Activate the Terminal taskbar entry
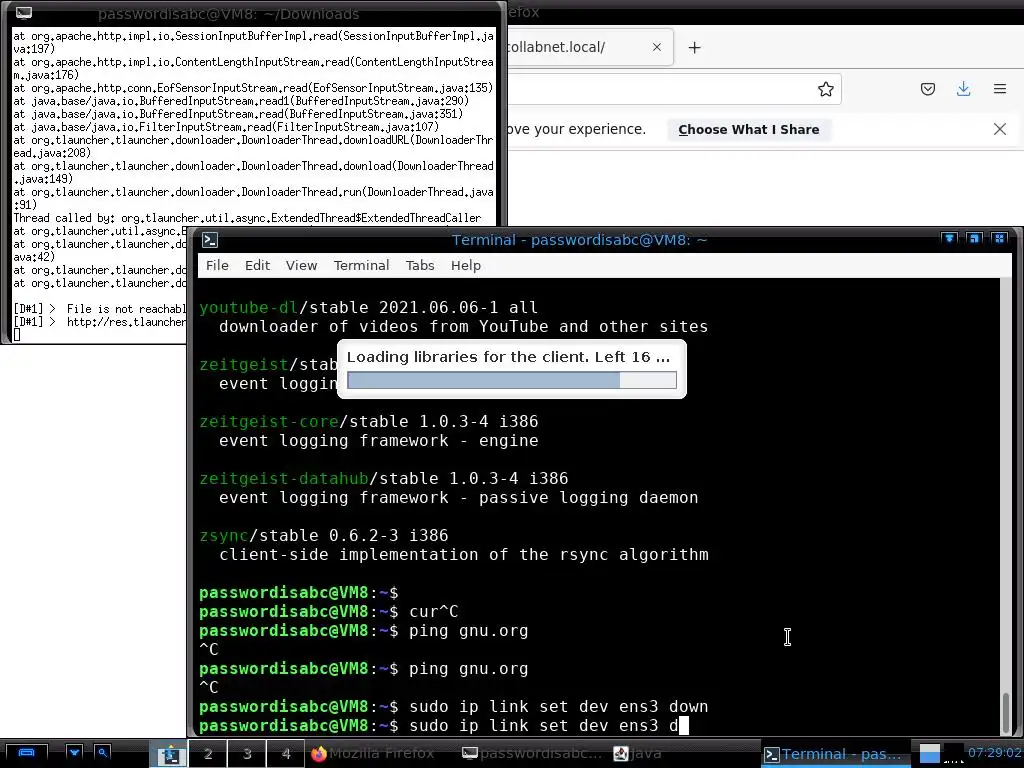The image size is (1024, 768). (835, 754)
